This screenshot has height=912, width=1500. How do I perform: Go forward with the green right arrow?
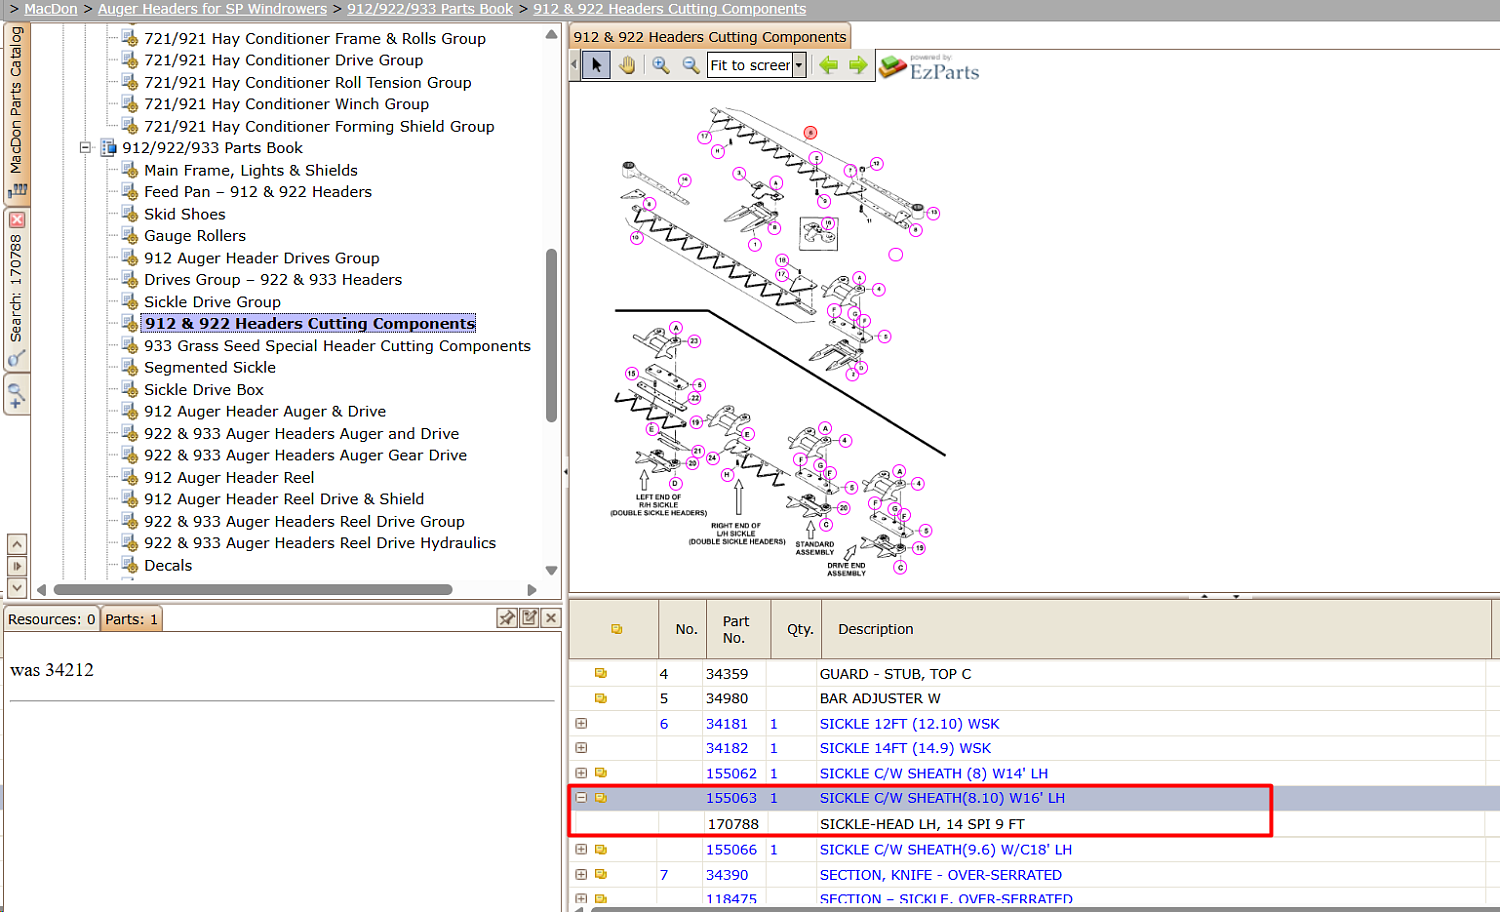858,65
